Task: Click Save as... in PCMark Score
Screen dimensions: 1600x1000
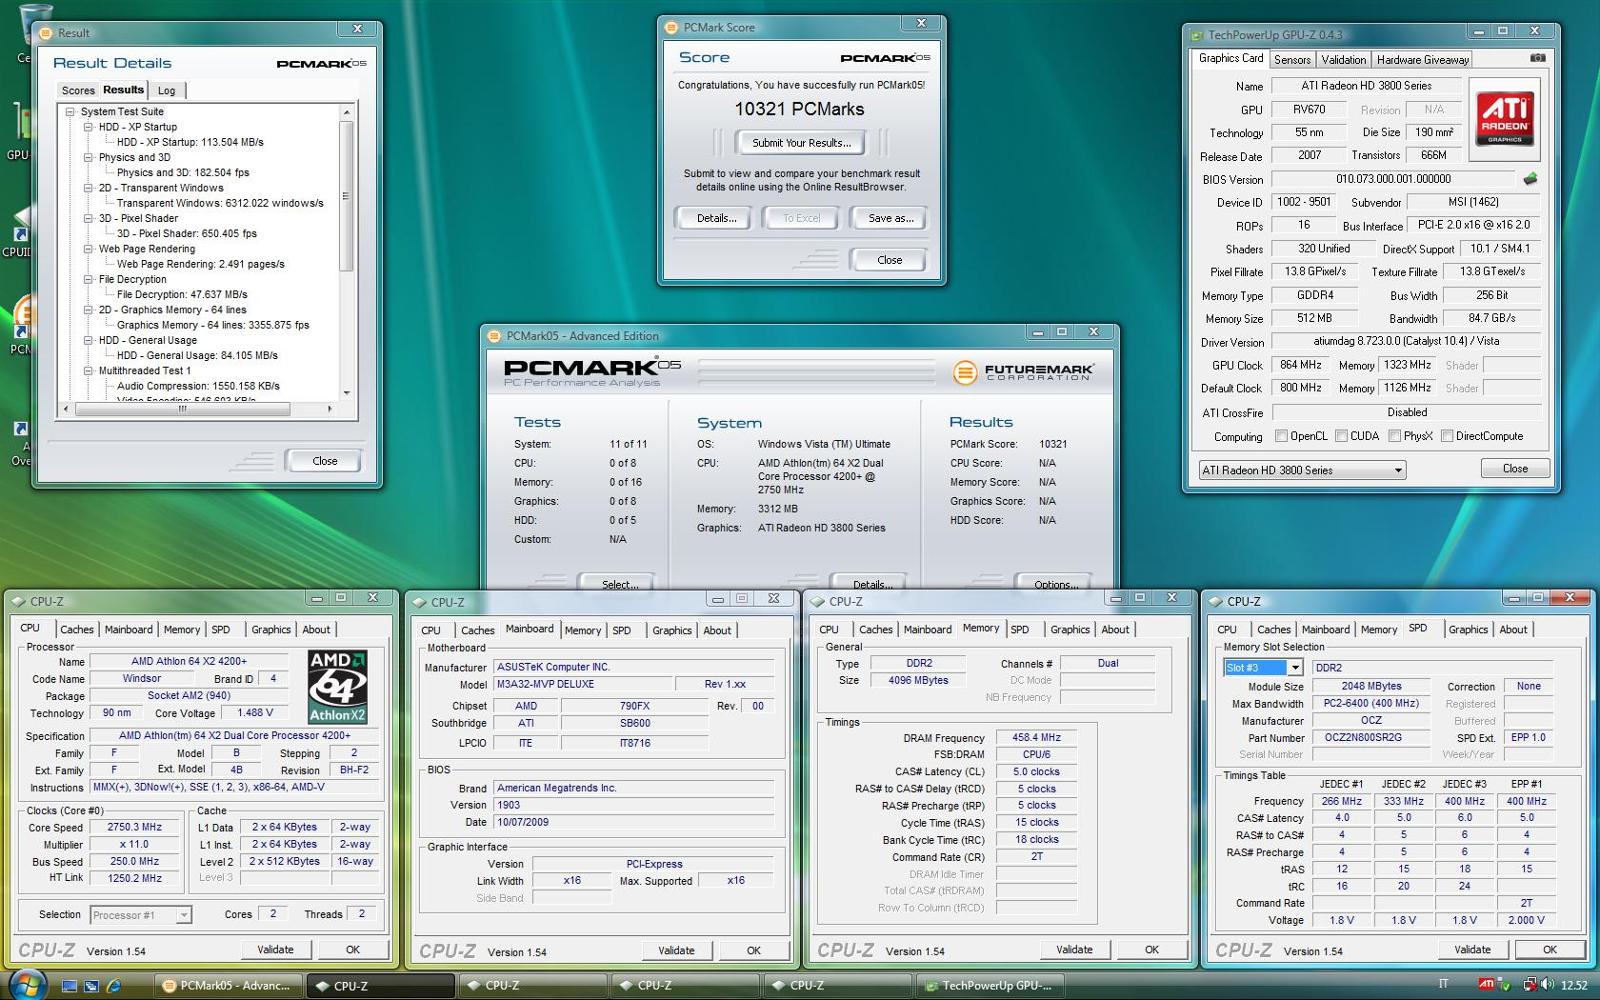Action: (890, 218)
